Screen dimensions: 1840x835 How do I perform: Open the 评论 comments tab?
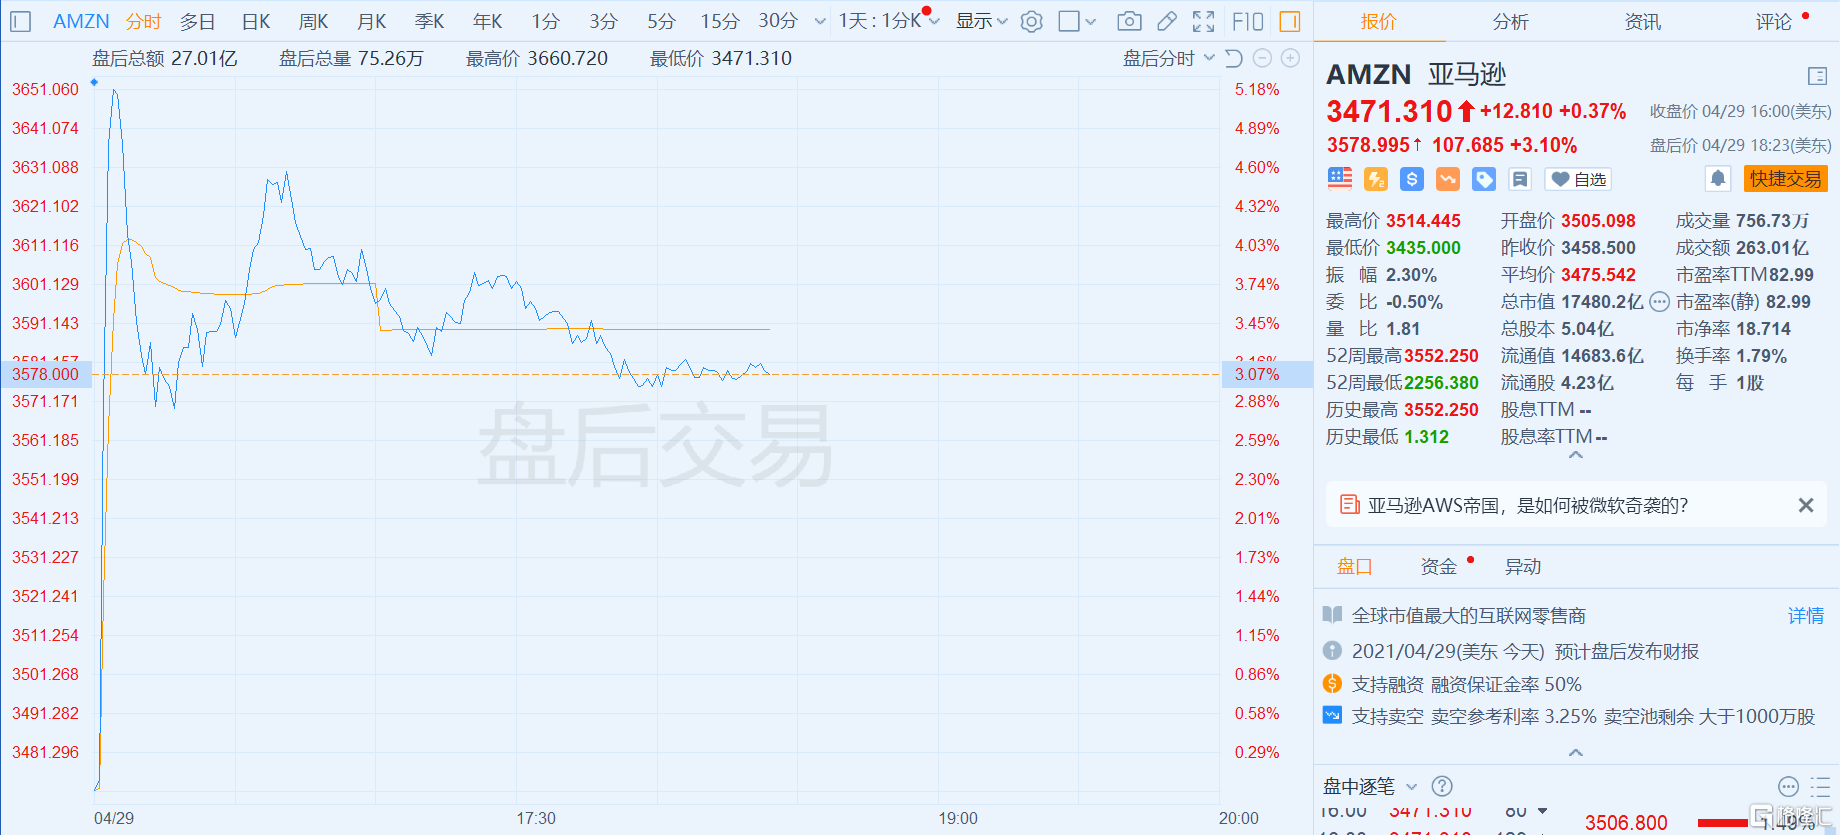click(x=1774, y=21)
